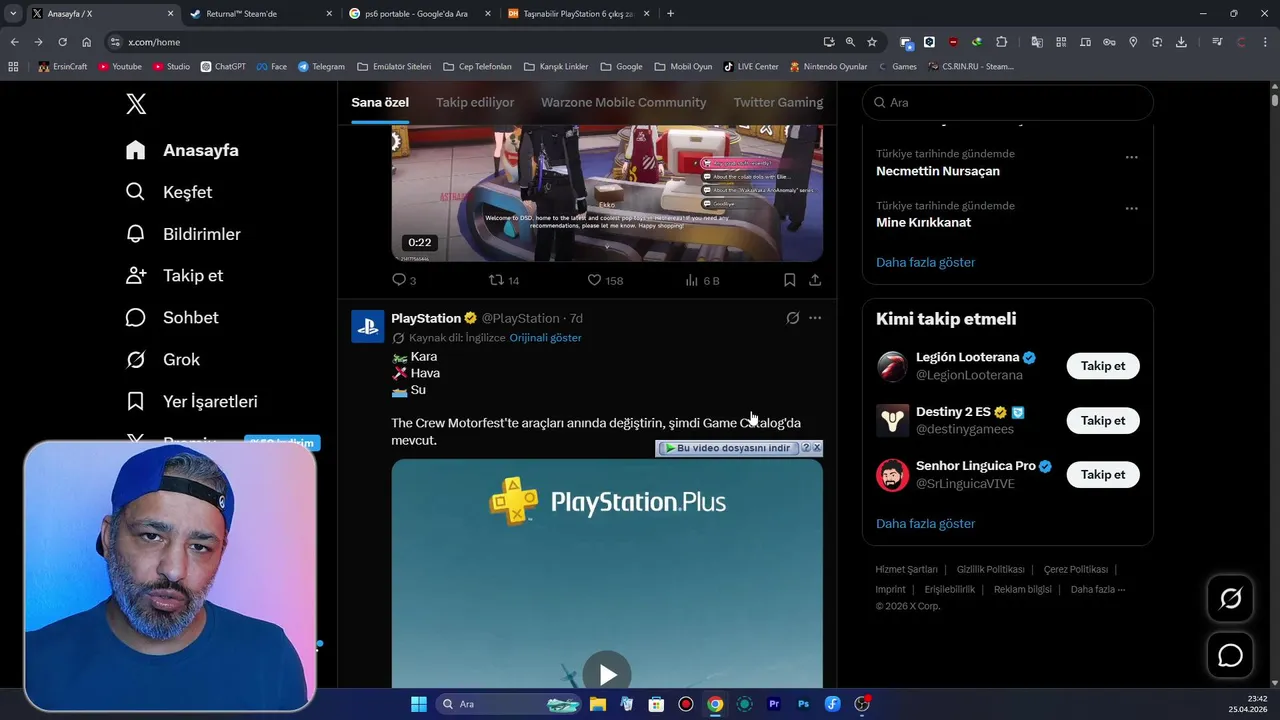
Task: Follow Legión Looterana
Action: tap(1103, 366)
